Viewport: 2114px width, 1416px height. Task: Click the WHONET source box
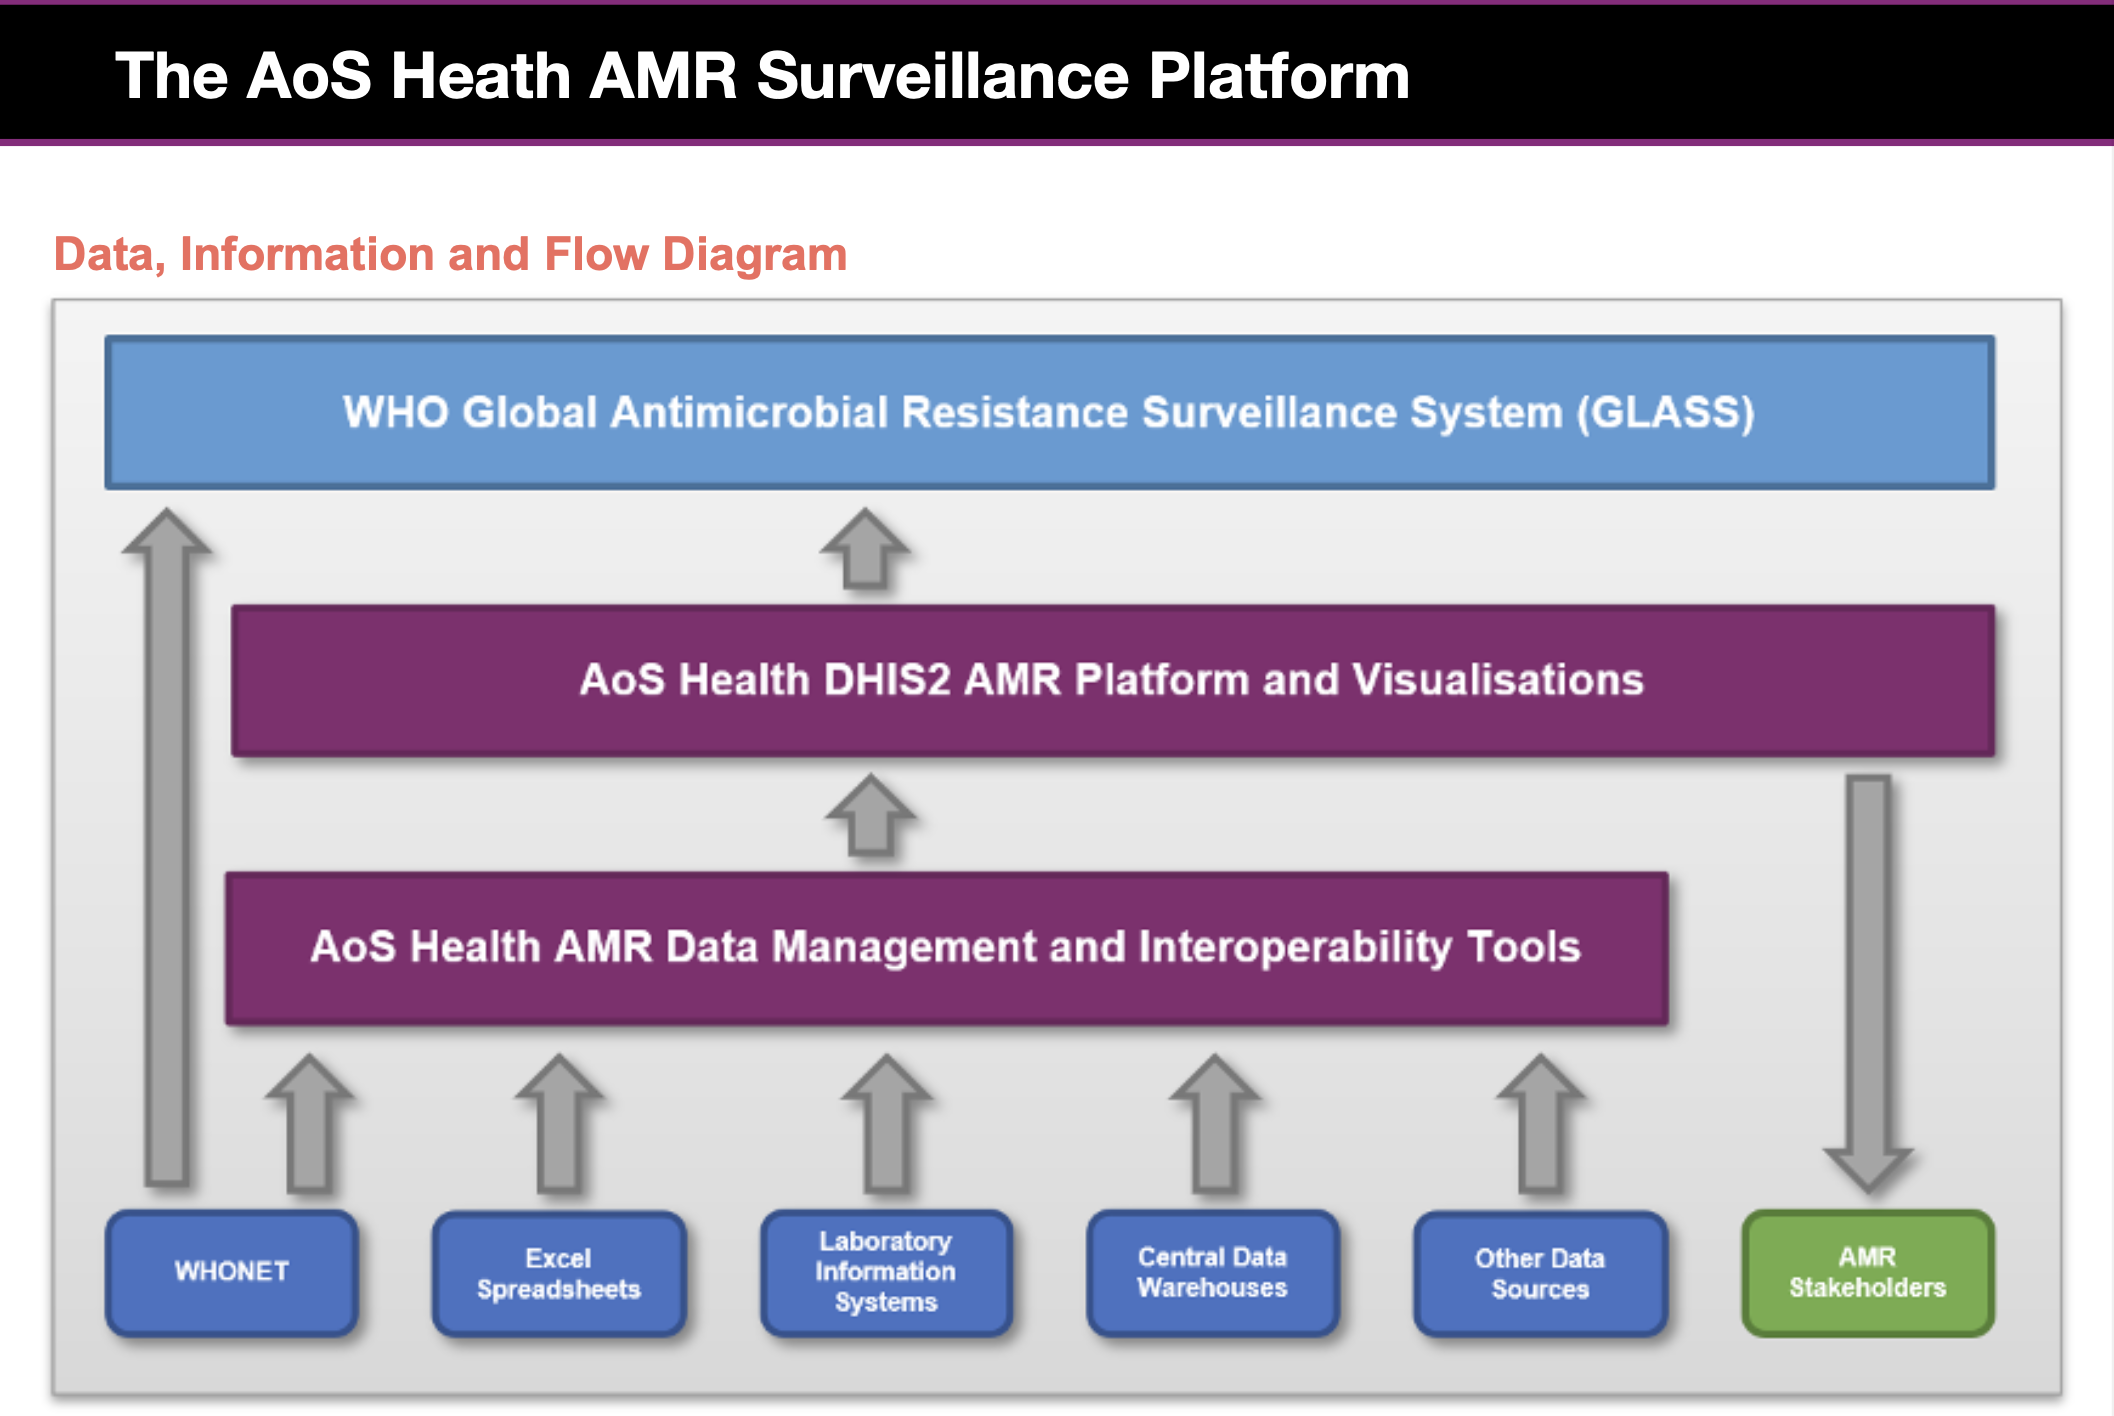(x=232, y=1272)
